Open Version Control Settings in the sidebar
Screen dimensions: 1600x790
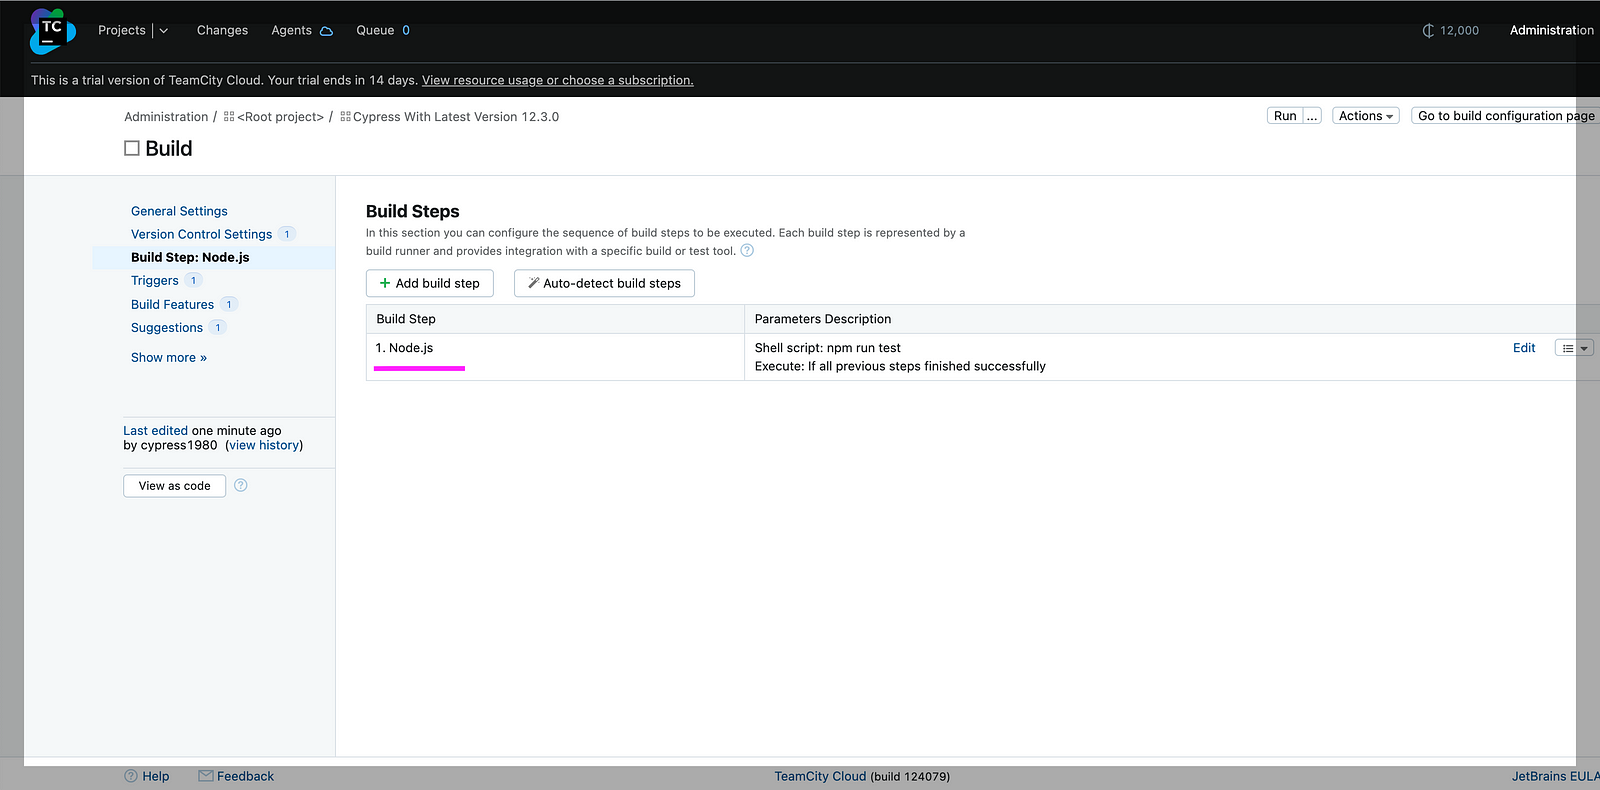click(x=201, y=234)
